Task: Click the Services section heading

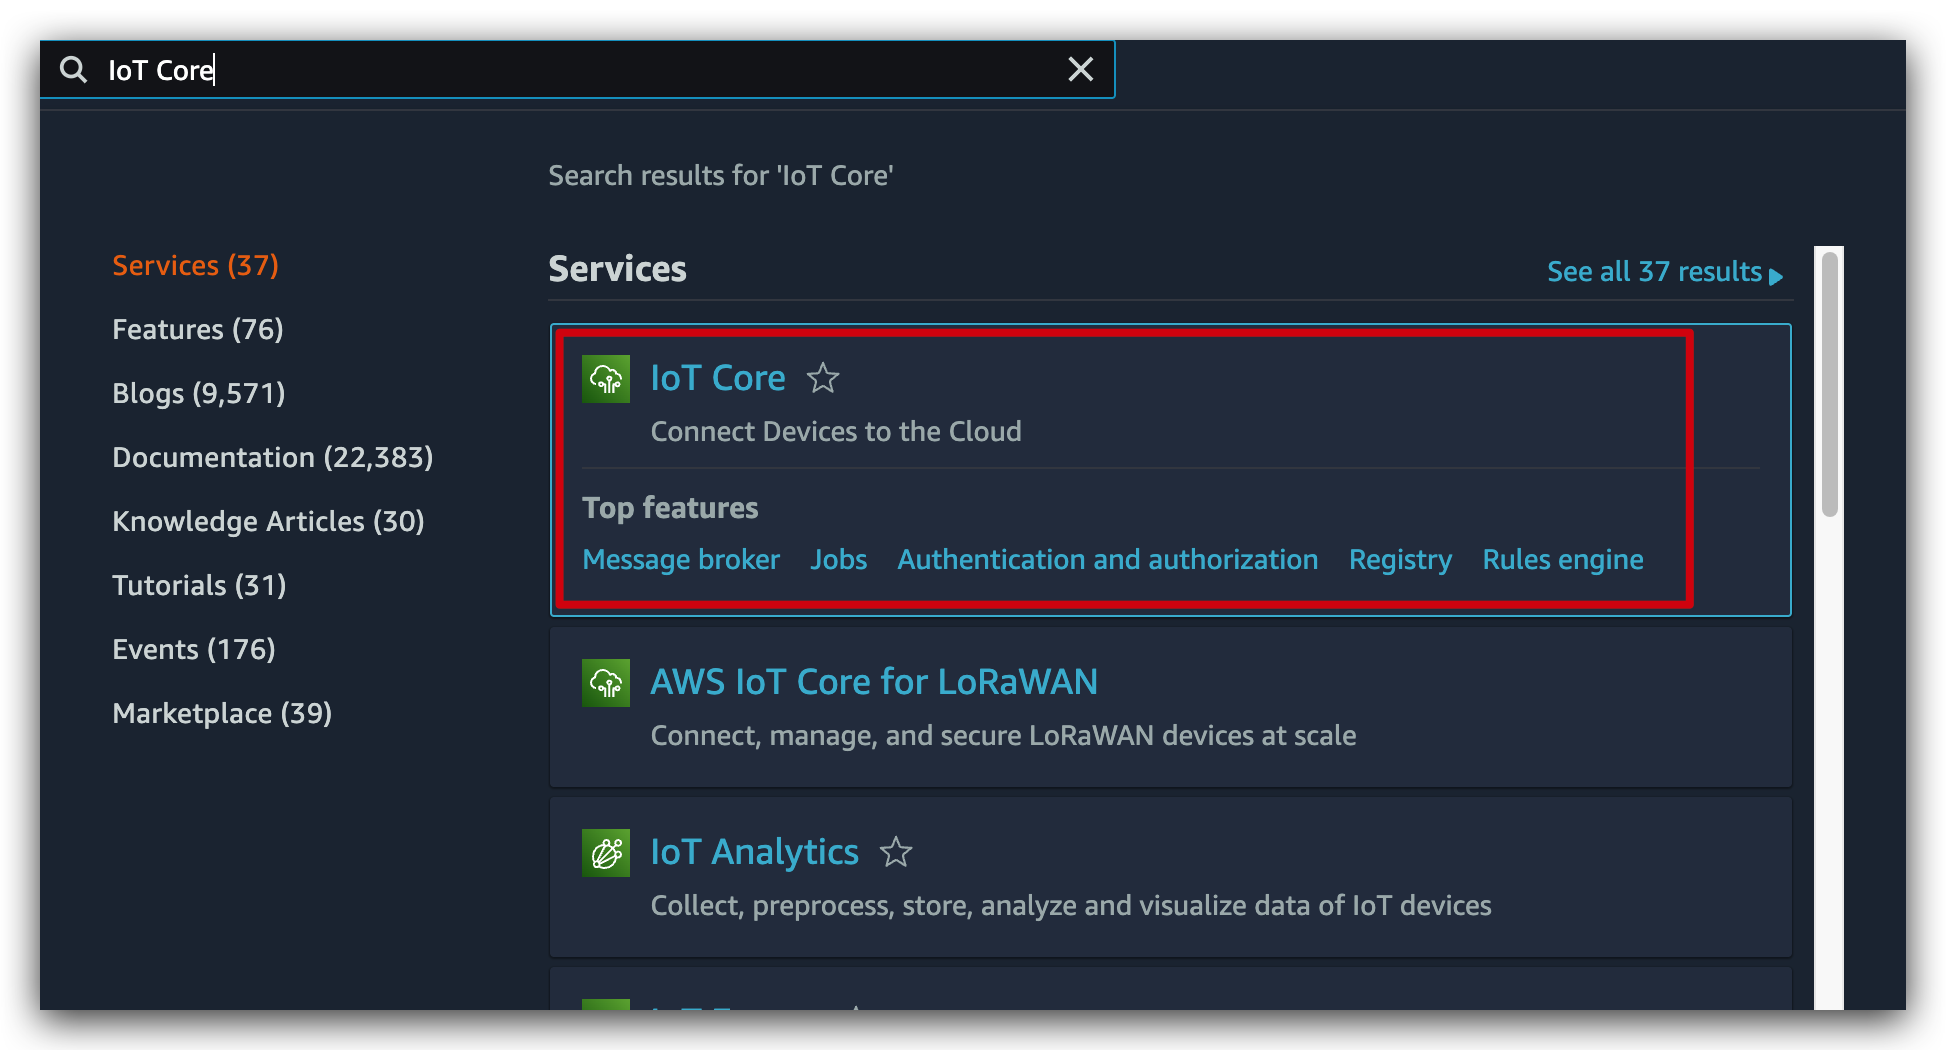Action: coord(617,269)
